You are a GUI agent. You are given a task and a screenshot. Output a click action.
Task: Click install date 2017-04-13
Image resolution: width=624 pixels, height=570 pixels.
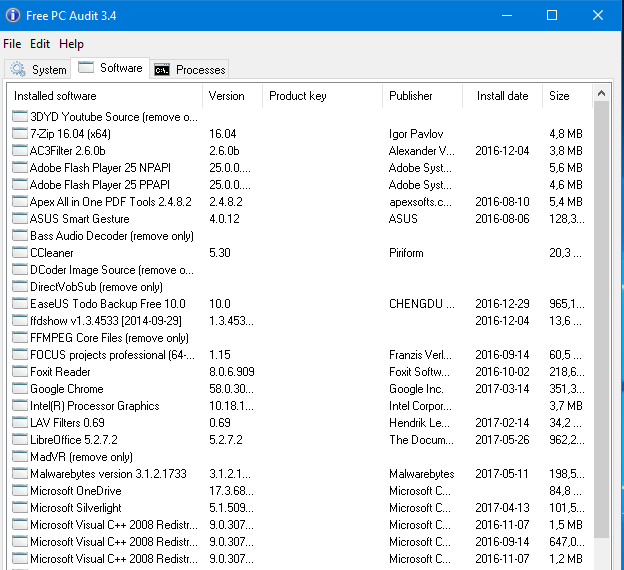point(502,508)
